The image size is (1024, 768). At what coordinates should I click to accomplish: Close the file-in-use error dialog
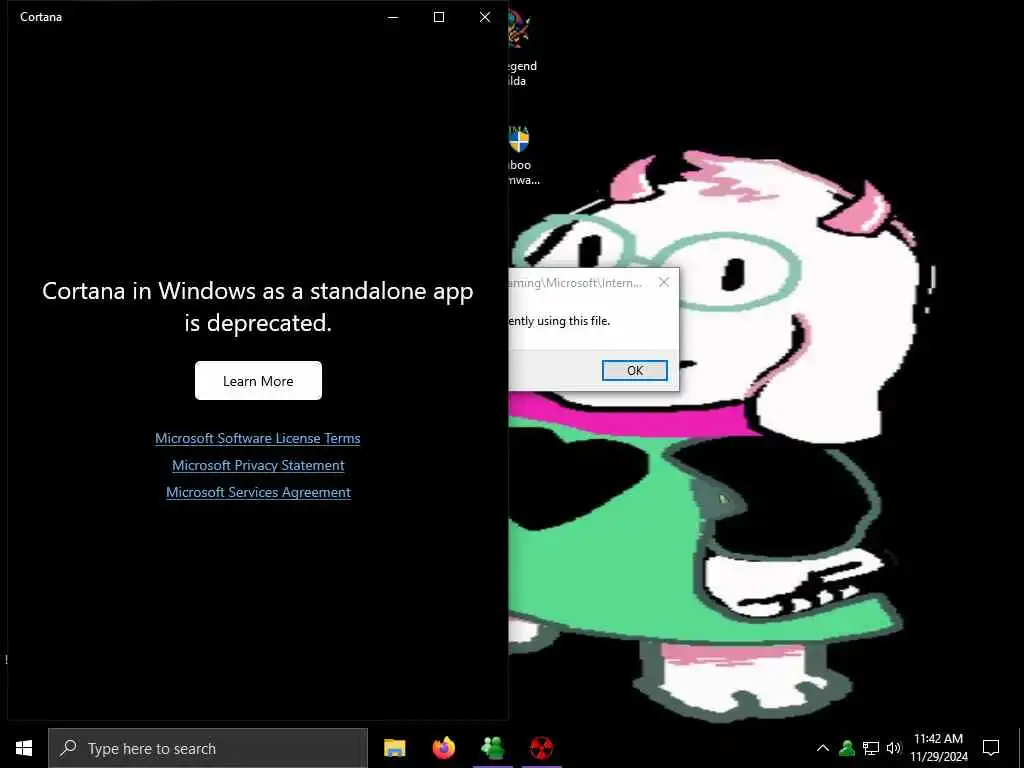[x=664, y=282]
